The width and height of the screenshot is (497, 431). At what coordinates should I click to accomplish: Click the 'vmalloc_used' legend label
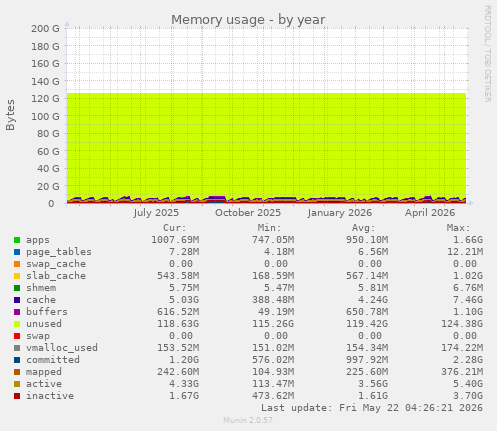coord(62,348)
